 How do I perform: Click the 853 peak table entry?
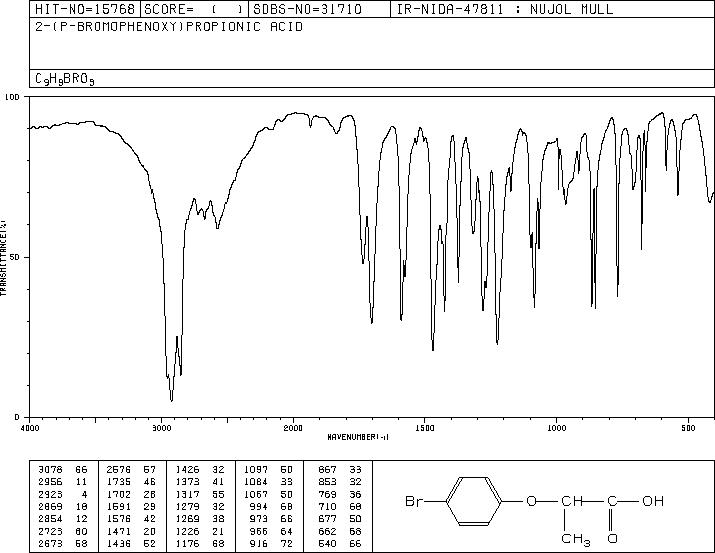point(327,482)
